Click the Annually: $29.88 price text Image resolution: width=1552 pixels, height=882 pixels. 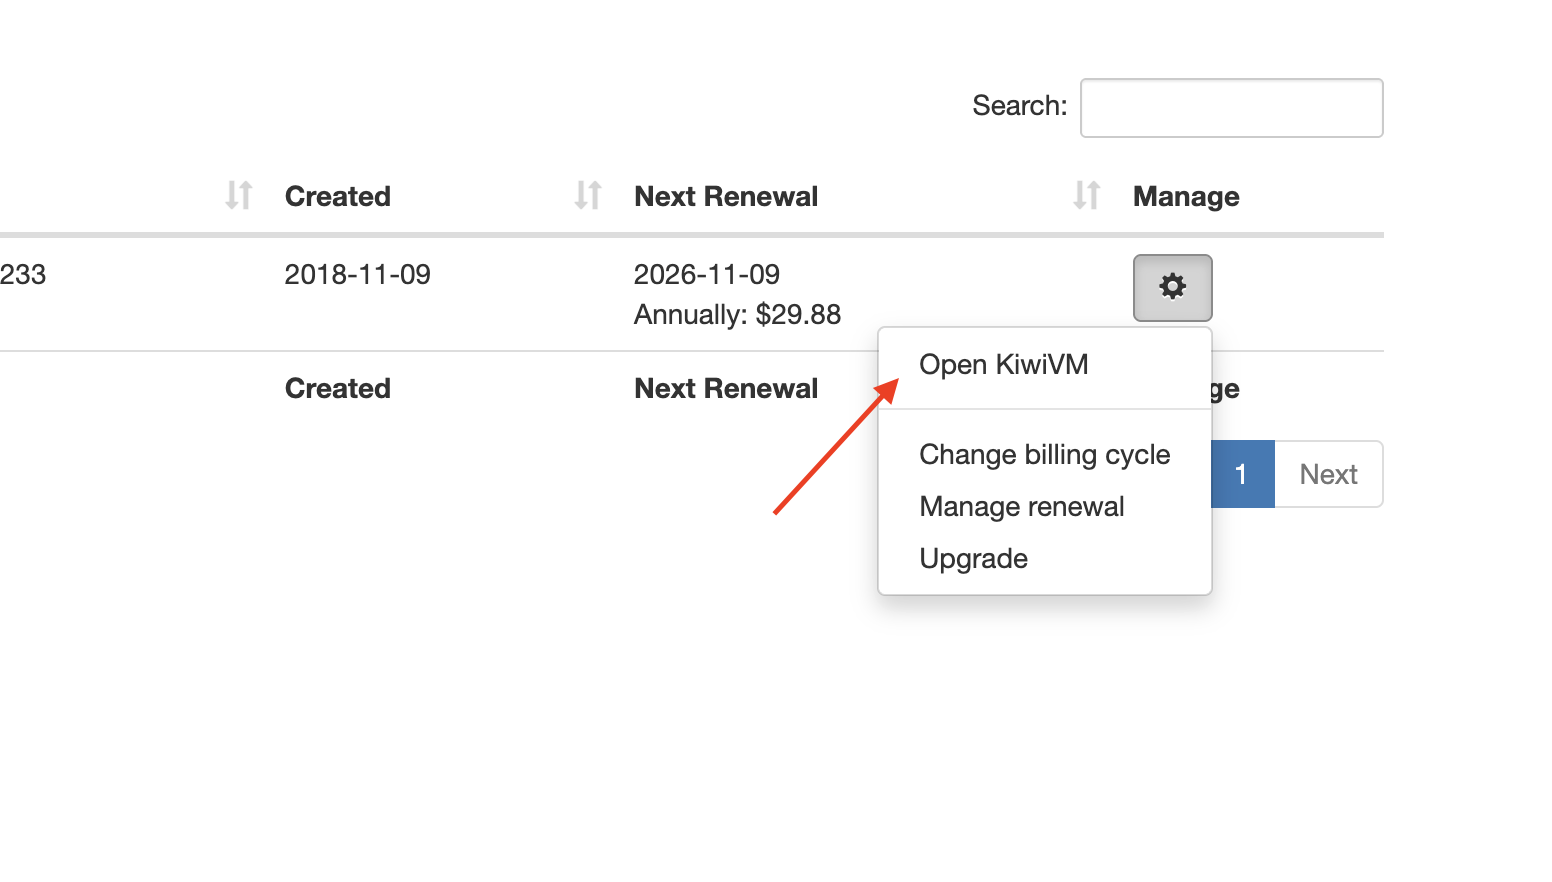[737, 315]
